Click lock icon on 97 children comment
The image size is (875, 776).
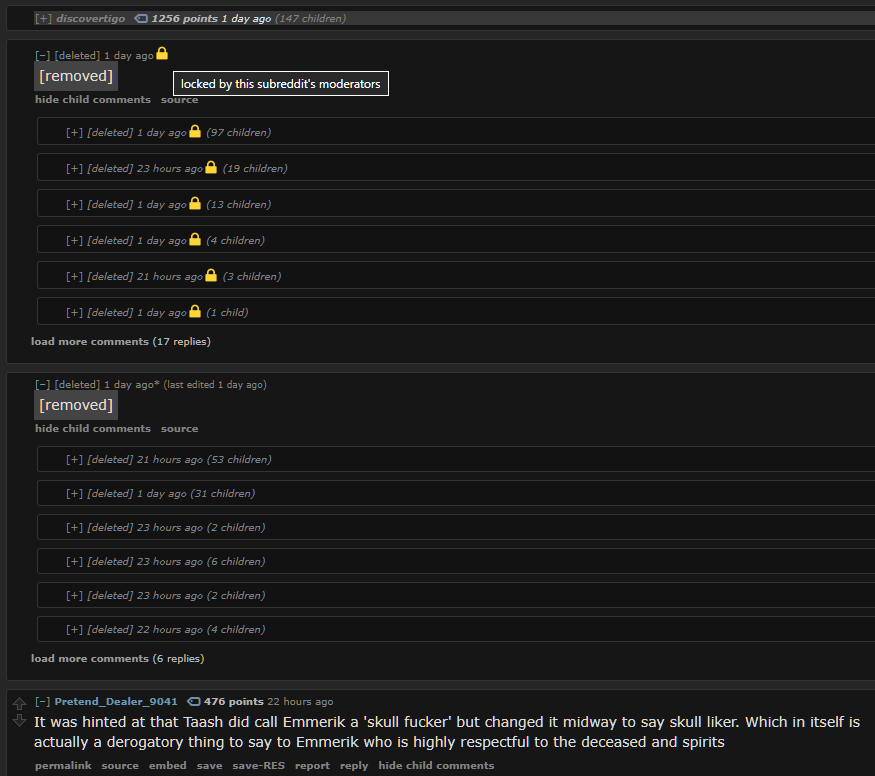tap(195, 131)
